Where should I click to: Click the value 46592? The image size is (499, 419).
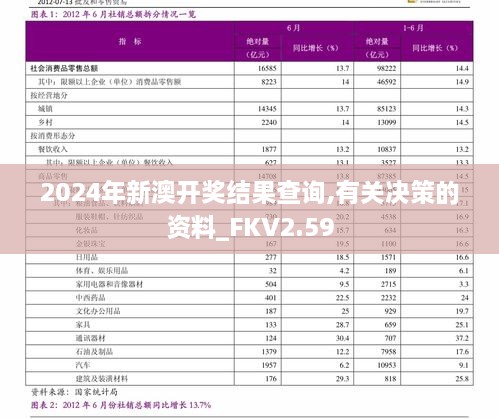[386, 82]
